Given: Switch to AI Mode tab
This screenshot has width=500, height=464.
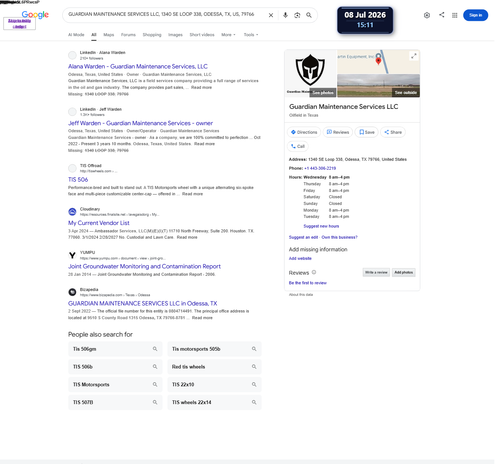Looking at the screenshot, I should pyautogui.click(x=76, y=35).
